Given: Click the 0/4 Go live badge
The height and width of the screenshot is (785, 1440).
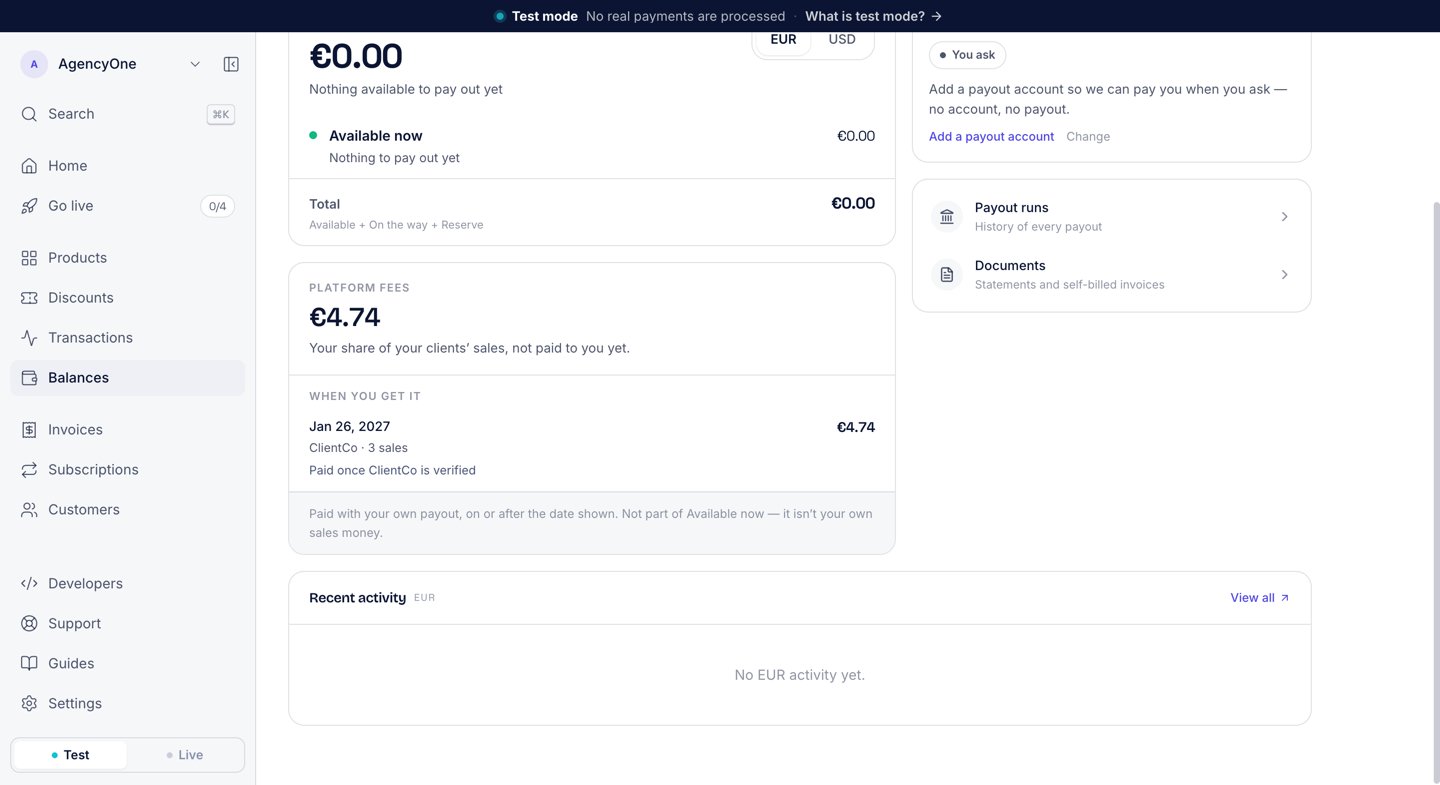Looking at the screenshot, I should pyautogui.click(x=217, y=206).
